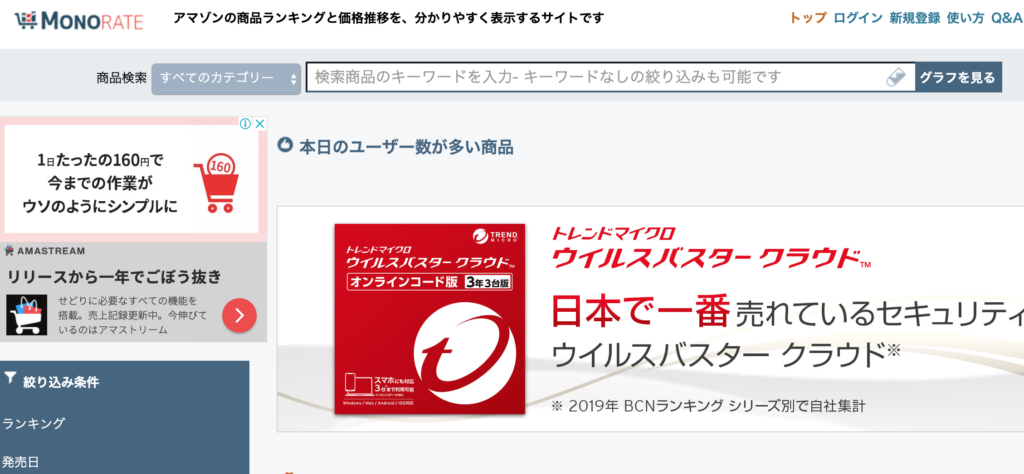Image resolution: width=1024 pixels, height=474 pixels.
Task: Click the site tagline アマゾンの商品ランキング text
Action: pyautogui.click(x=389, y=18)
